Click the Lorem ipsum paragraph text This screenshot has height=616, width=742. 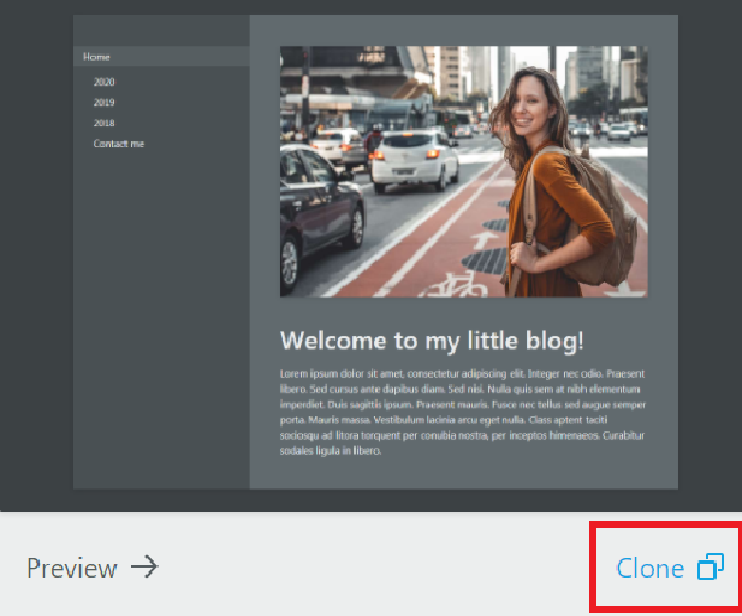[462, 412]
